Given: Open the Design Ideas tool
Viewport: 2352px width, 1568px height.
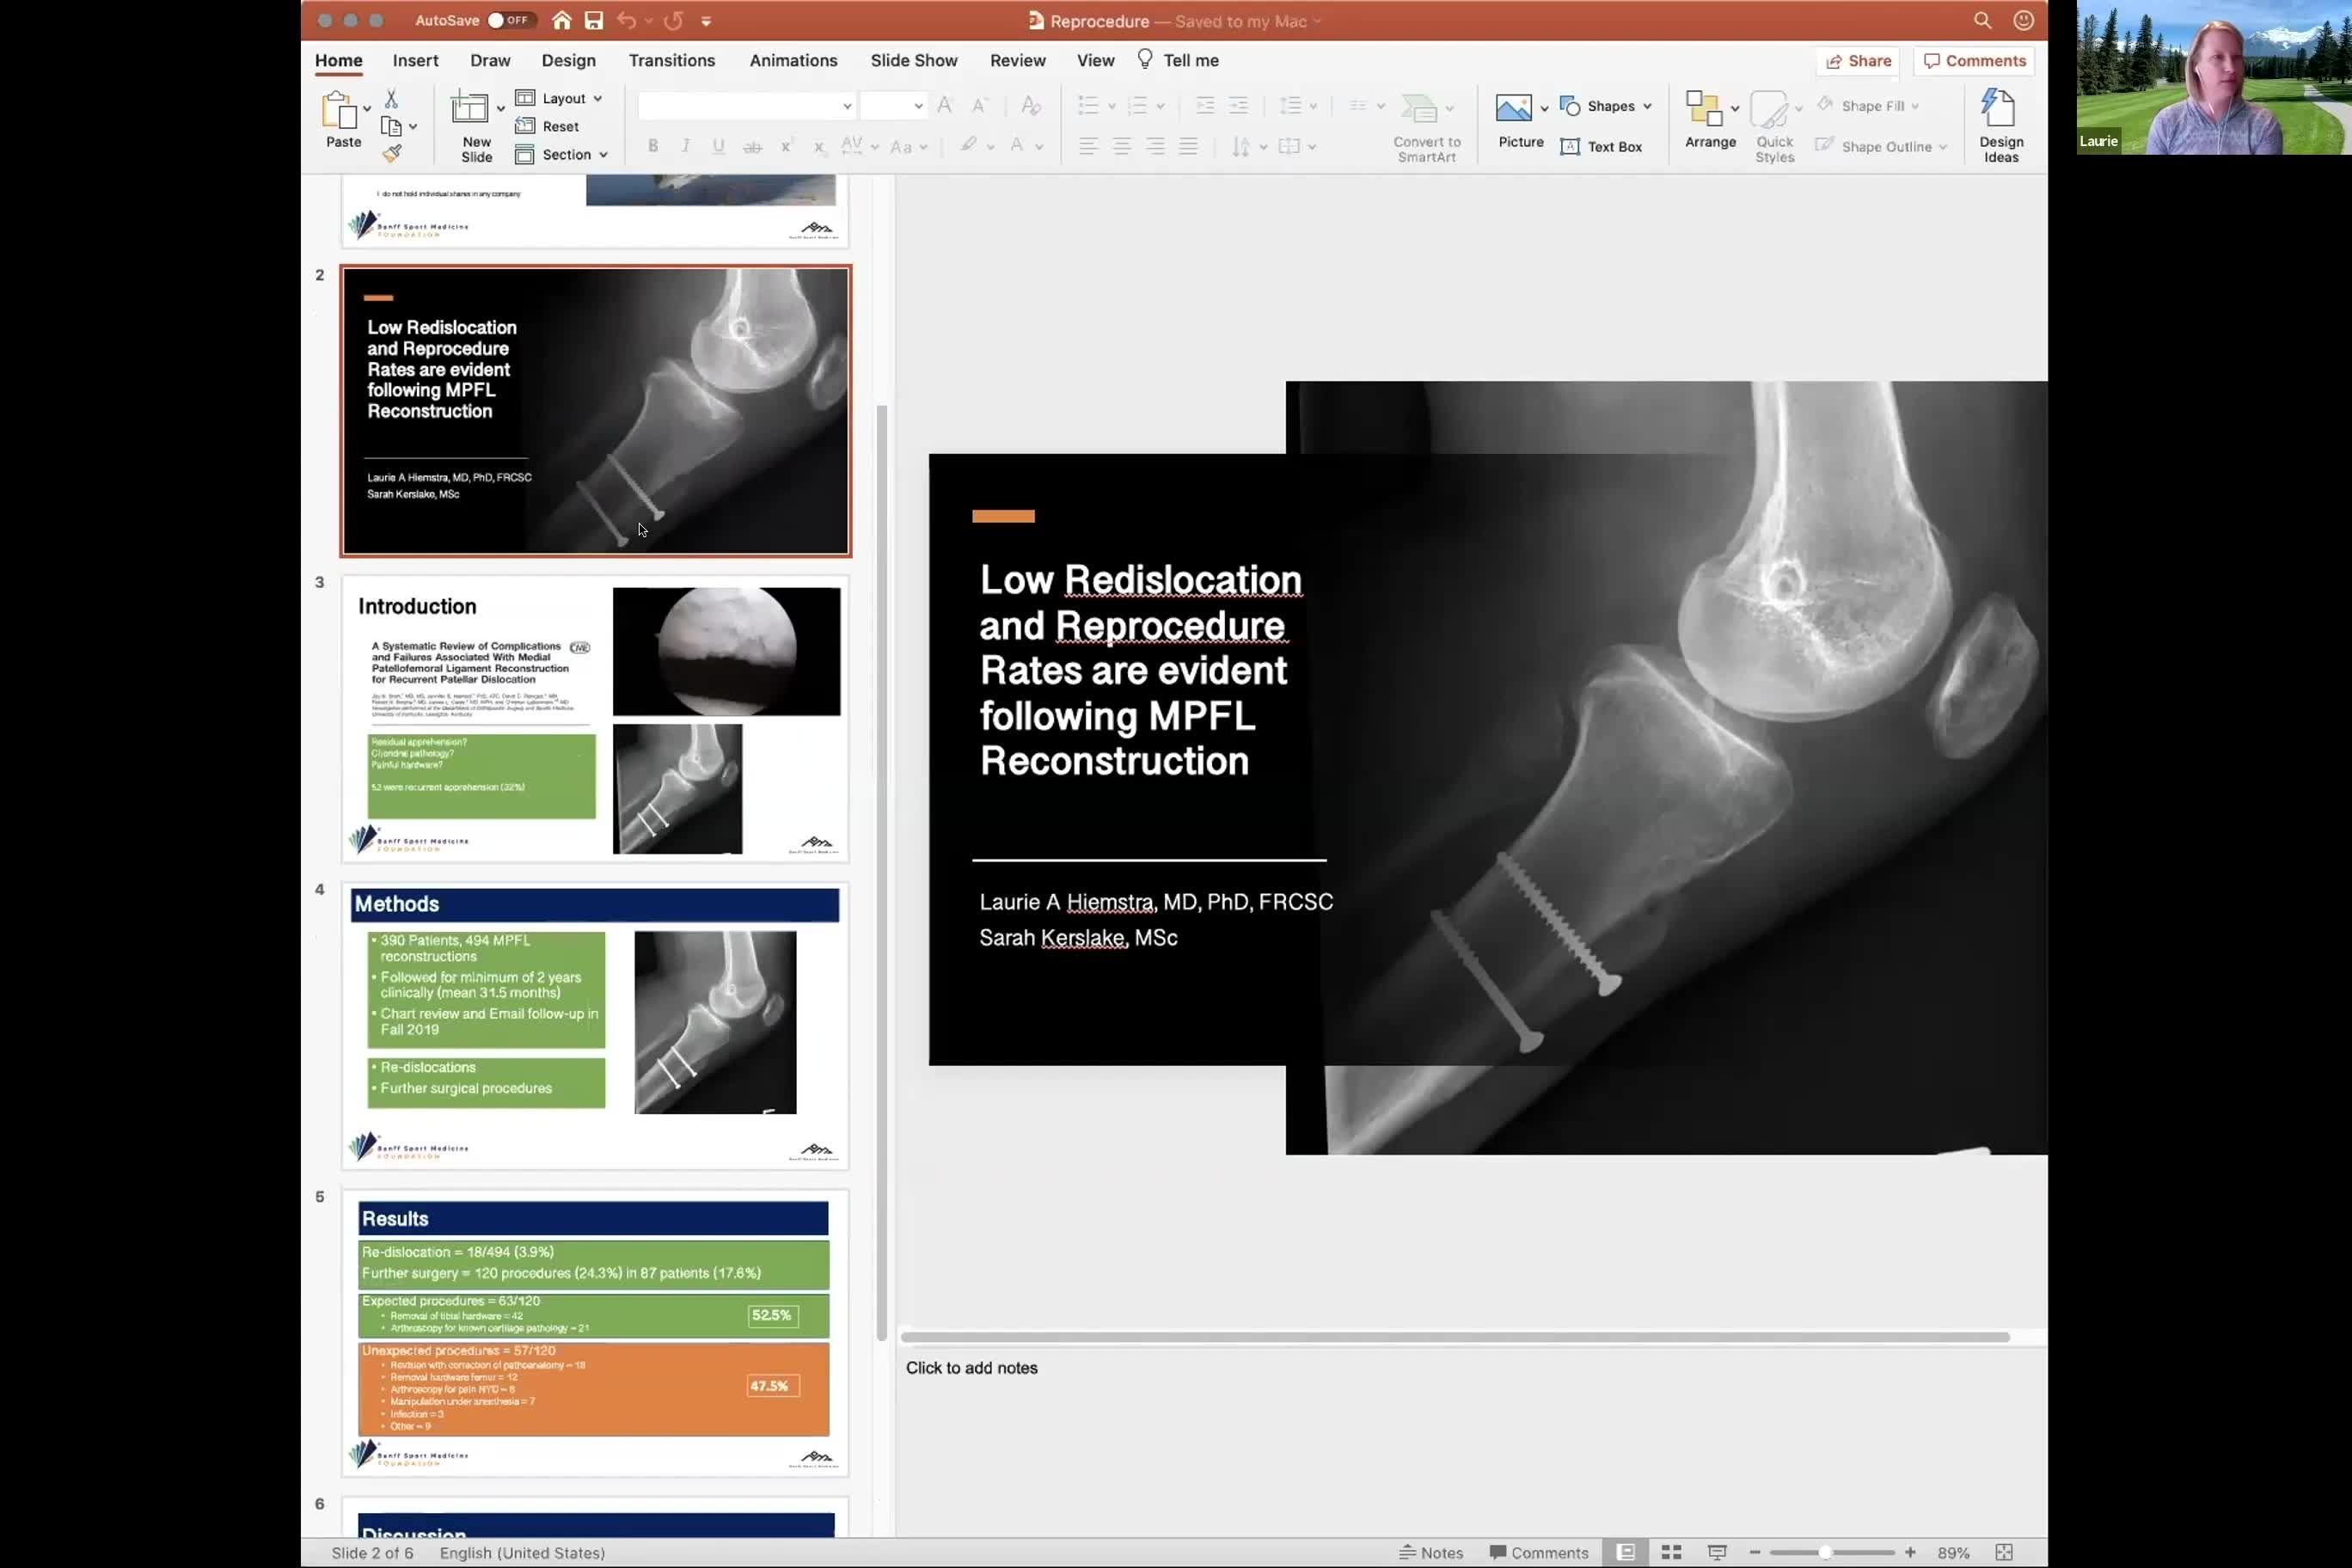Looking at the screenshot, I should (x=2000, y=125).
